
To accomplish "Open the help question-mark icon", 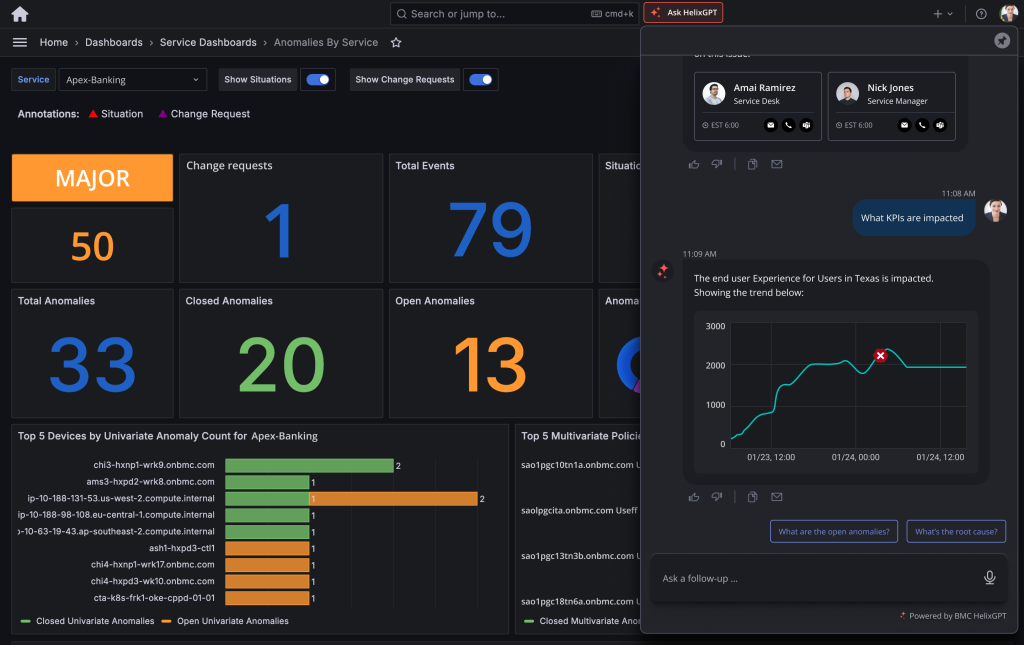I will tap(981, 14).
